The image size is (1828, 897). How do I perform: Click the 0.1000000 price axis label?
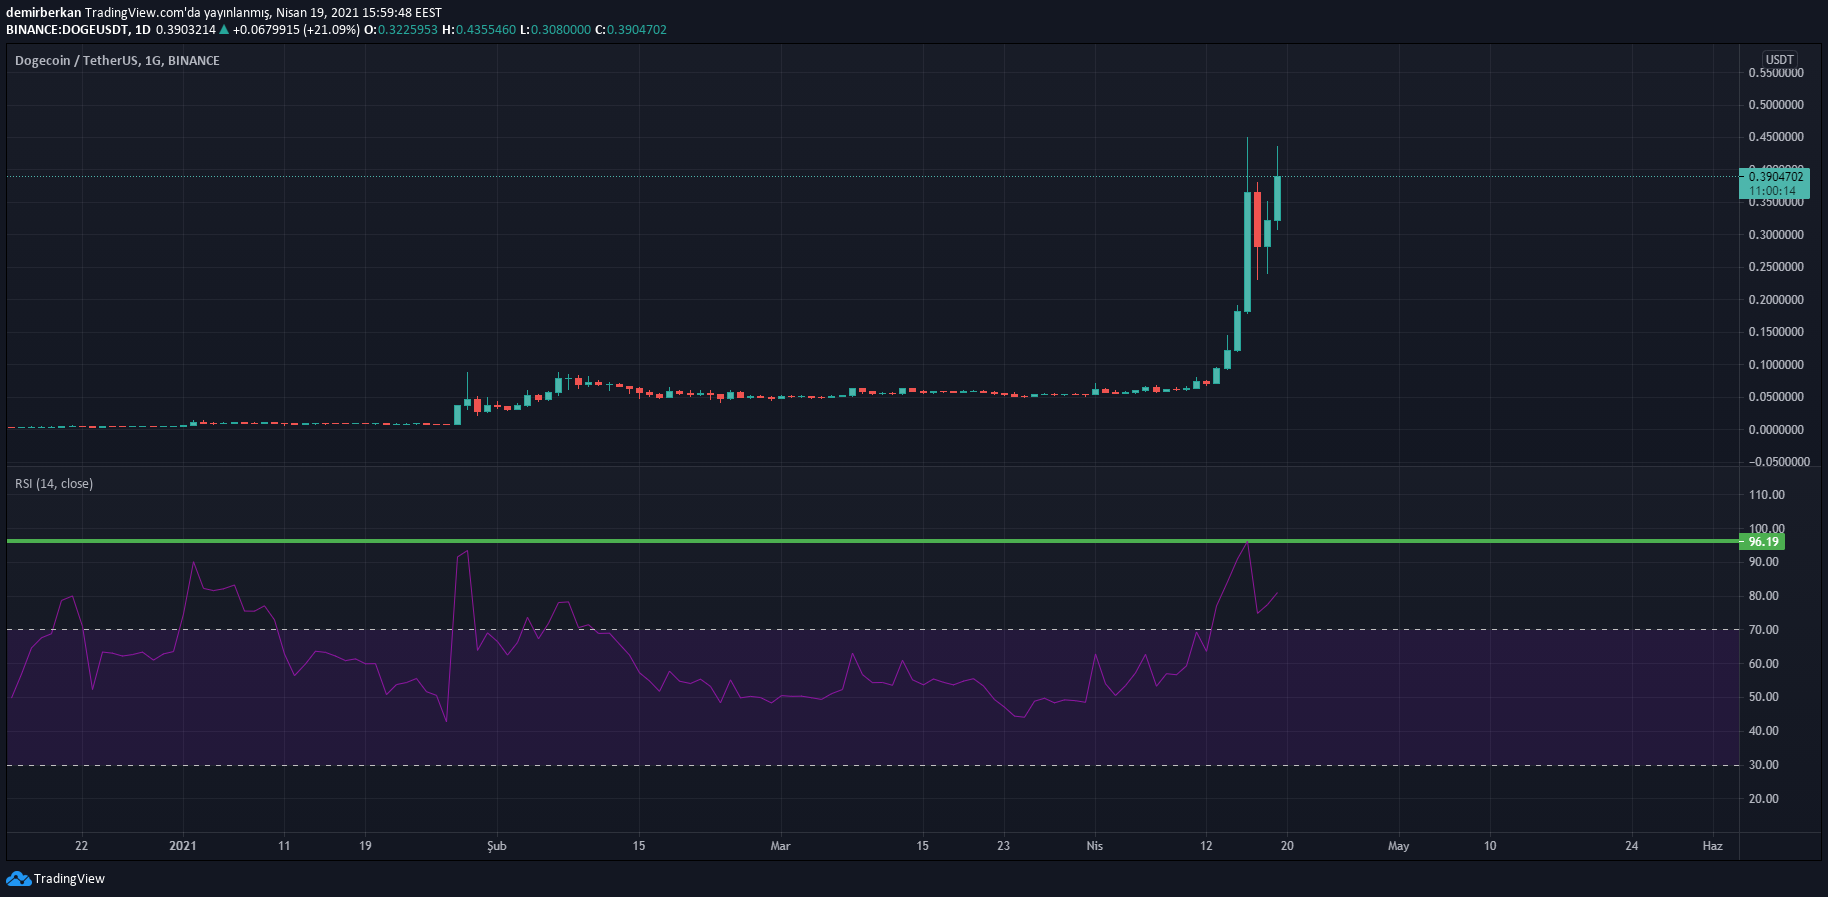(1776, 365)
